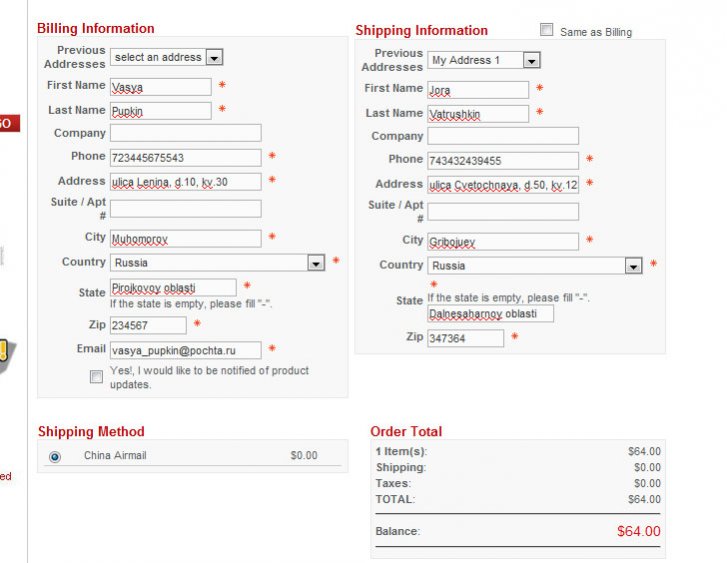Click billing First Name field

(x=160, y=87)
